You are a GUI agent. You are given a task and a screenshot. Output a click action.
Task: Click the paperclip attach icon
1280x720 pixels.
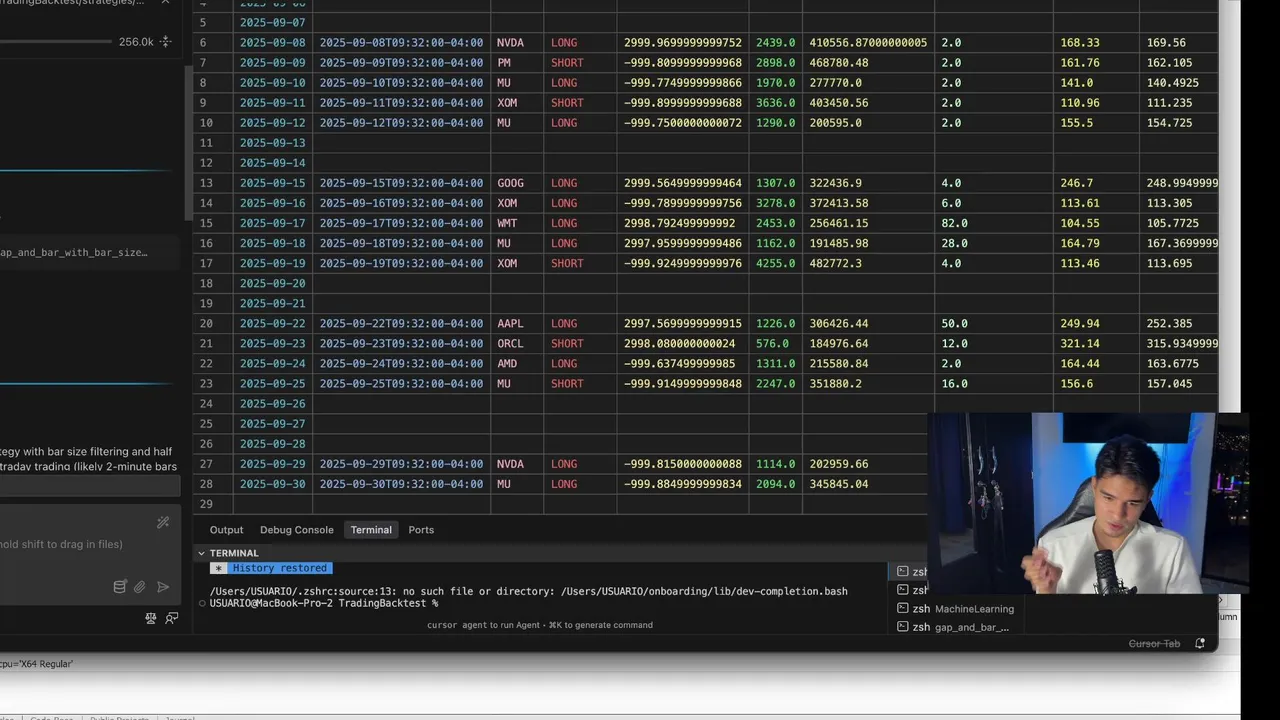coord(140,587)
